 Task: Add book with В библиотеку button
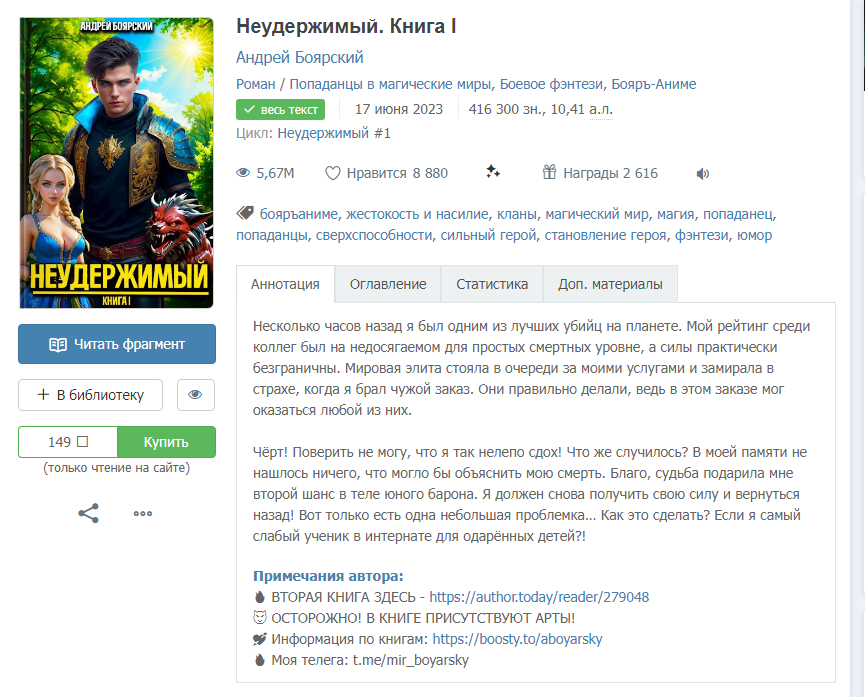[90, 395]
